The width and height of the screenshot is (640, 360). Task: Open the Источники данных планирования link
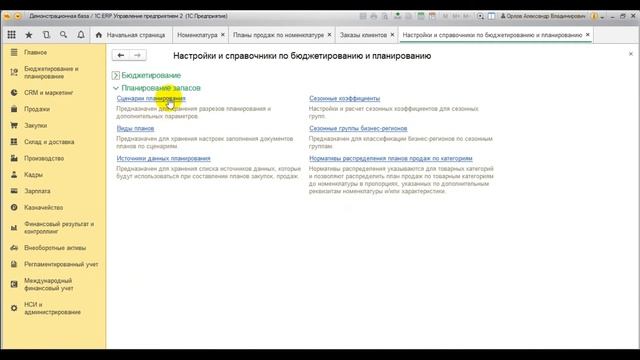(x=163, y=158)
